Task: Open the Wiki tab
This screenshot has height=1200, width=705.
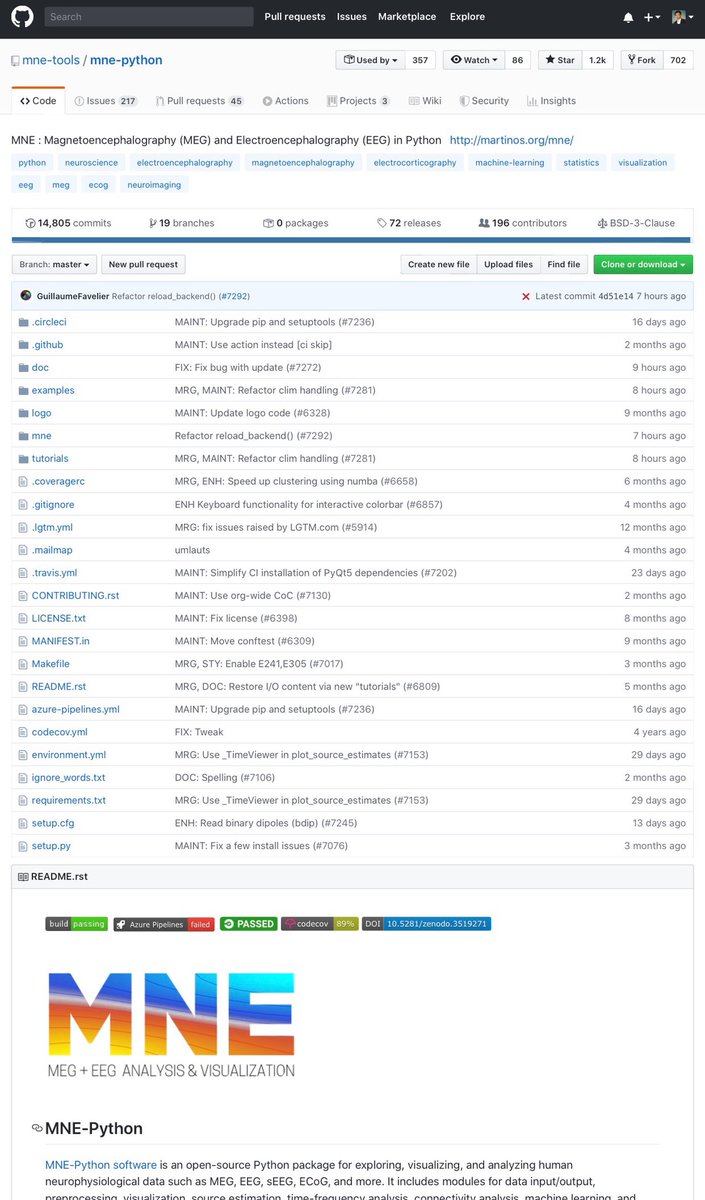Action: pyautogui.click(x=425, y=101)
